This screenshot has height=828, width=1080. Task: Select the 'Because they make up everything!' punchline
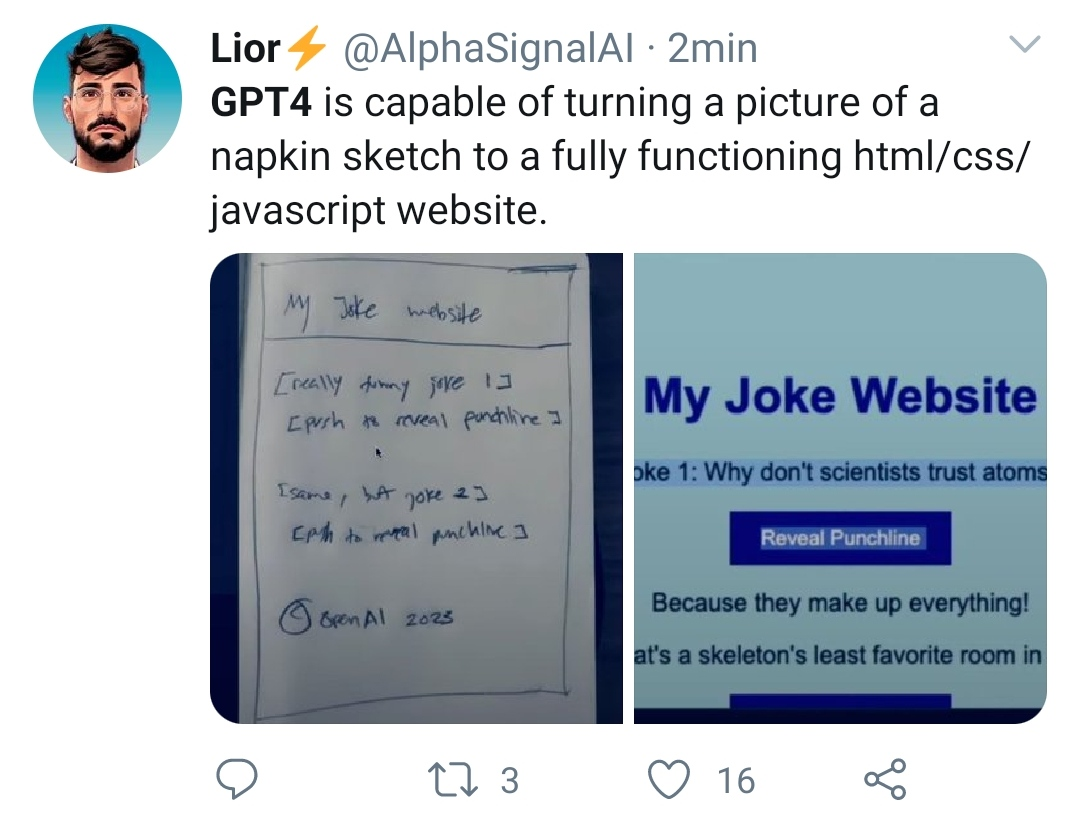pos(840,604)
